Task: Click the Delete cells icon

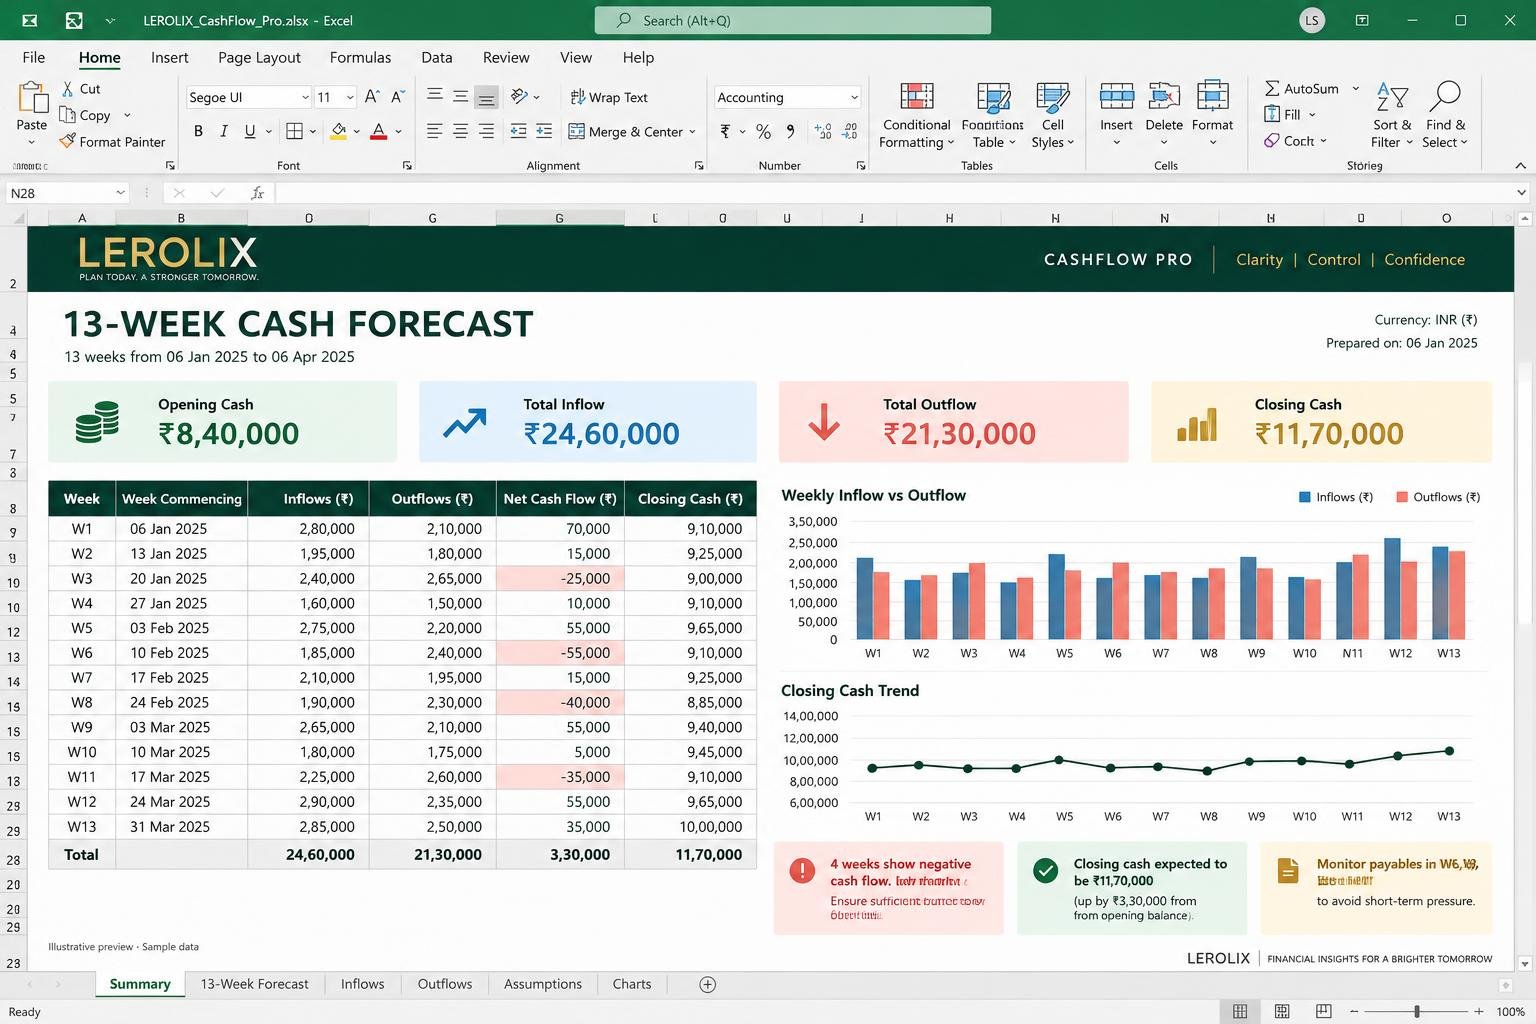Action: click(1164, 96)
